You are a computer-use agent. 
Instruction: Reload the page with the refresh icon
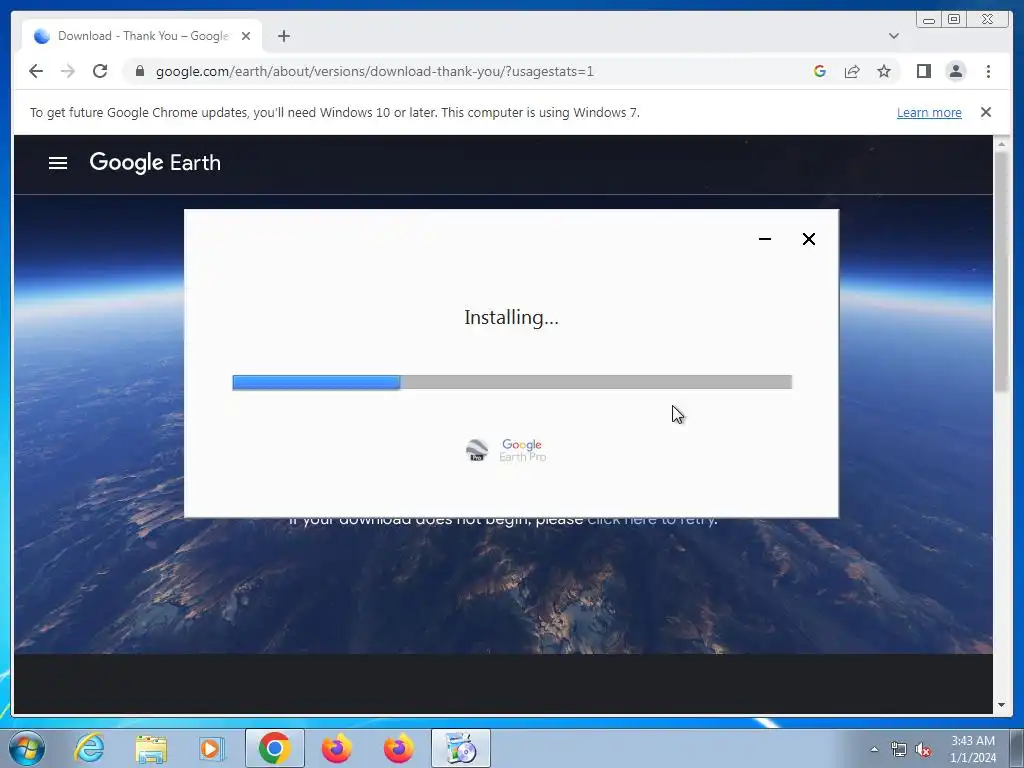[x=100, y=71]
